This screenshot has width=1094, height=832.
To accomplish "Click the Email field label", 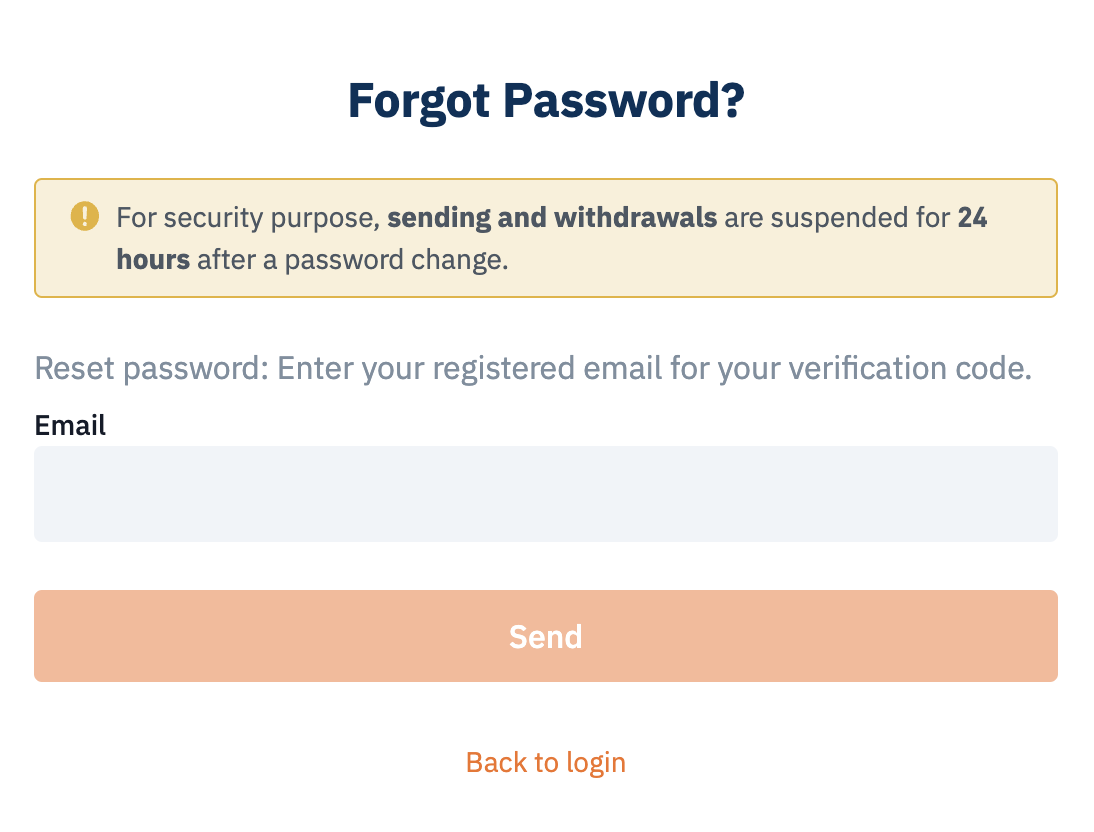I will [70, 425].
